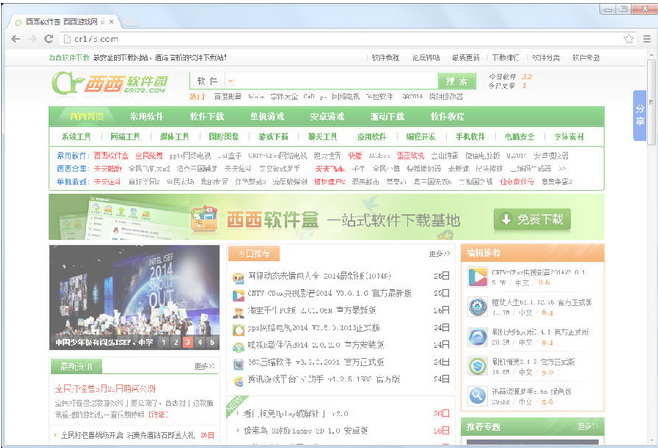Bookmark this page with the star icon
This screenshot has height=448, width=658.
pyautogui.click(x=628, y=39)
